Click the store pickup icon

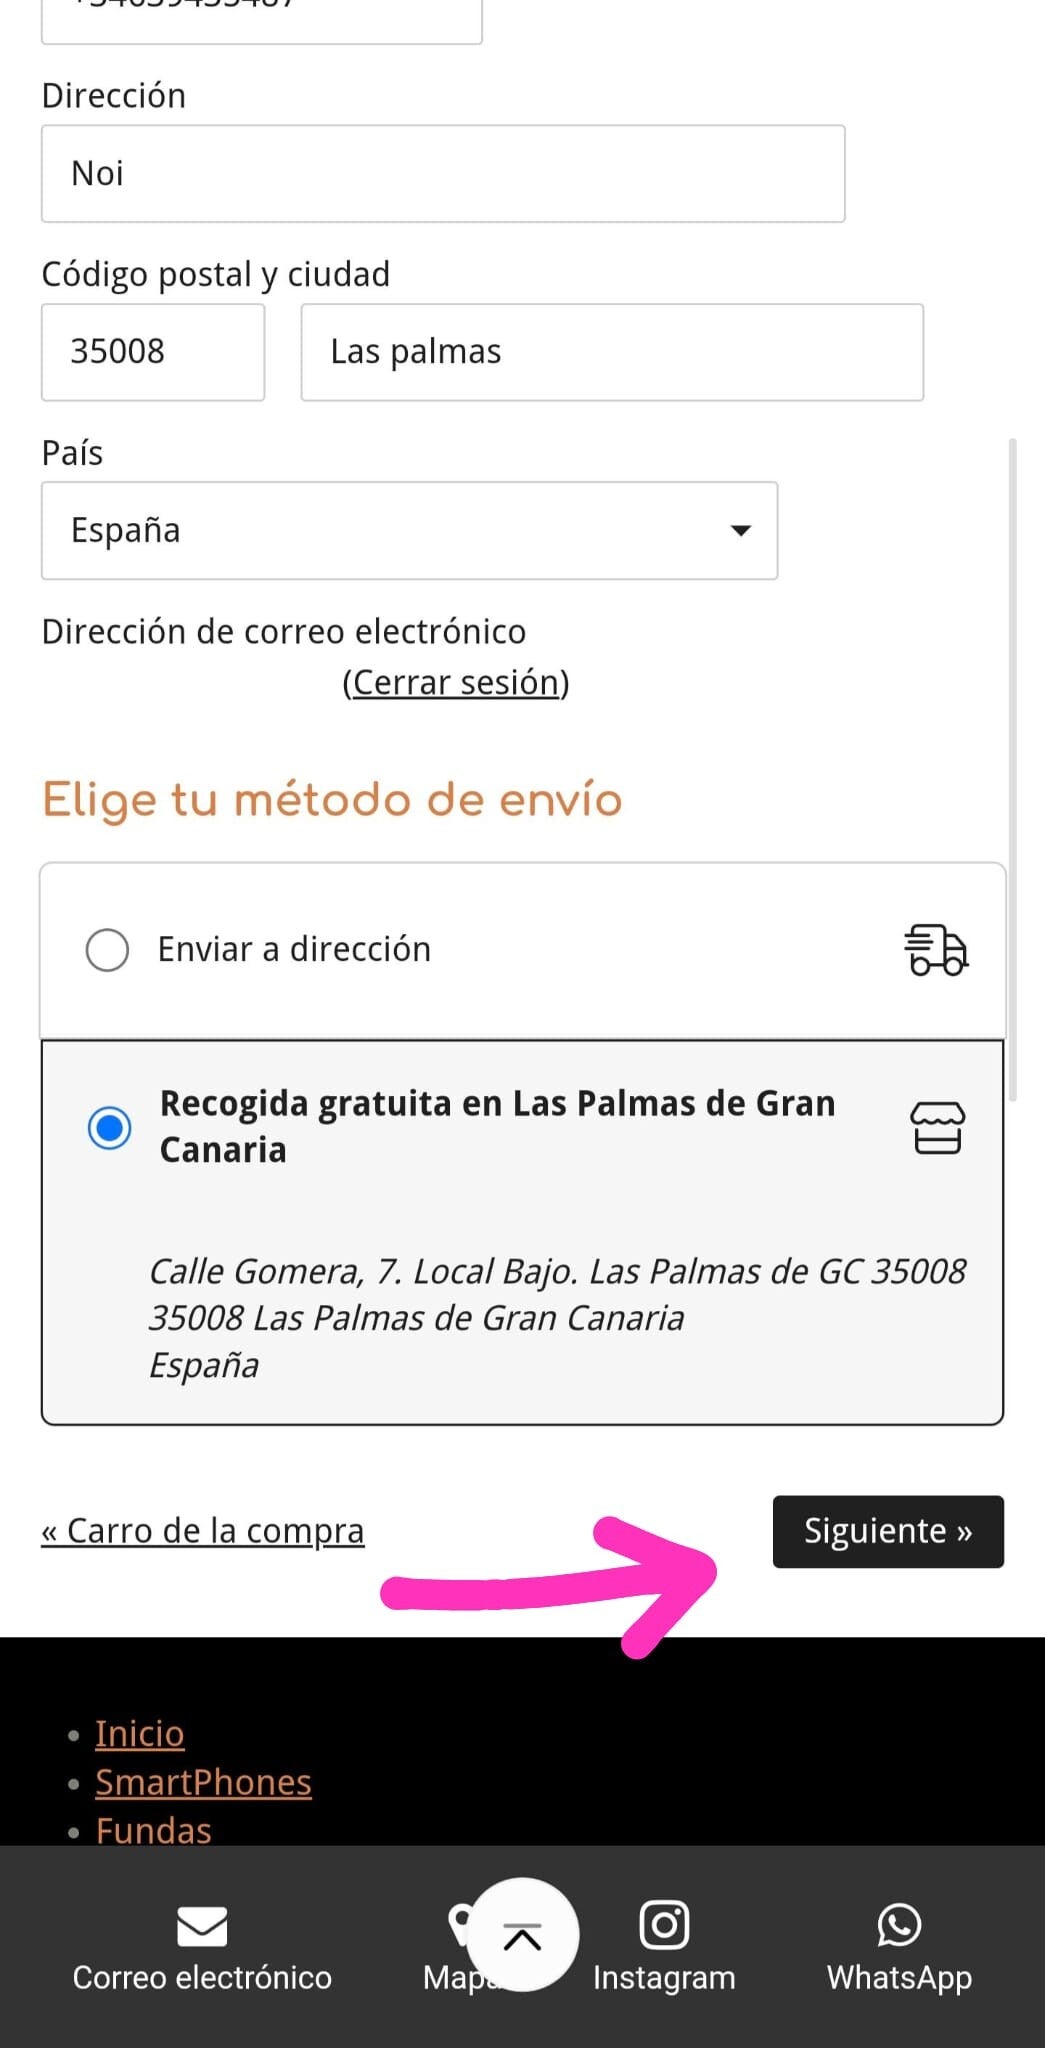937,1128
